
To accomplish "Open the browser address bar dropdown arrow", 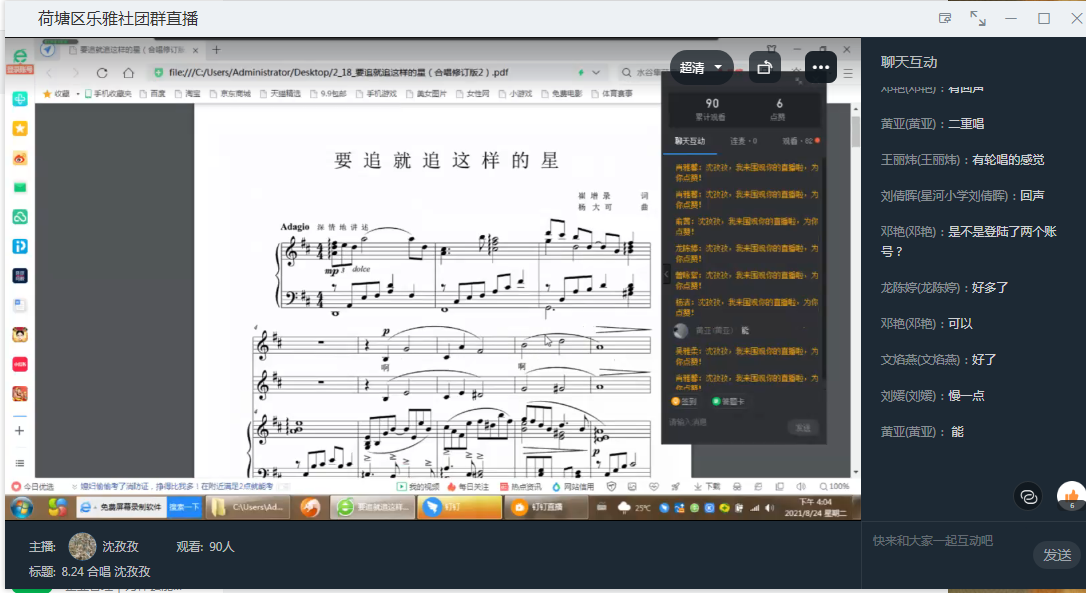I will point(598,72).
